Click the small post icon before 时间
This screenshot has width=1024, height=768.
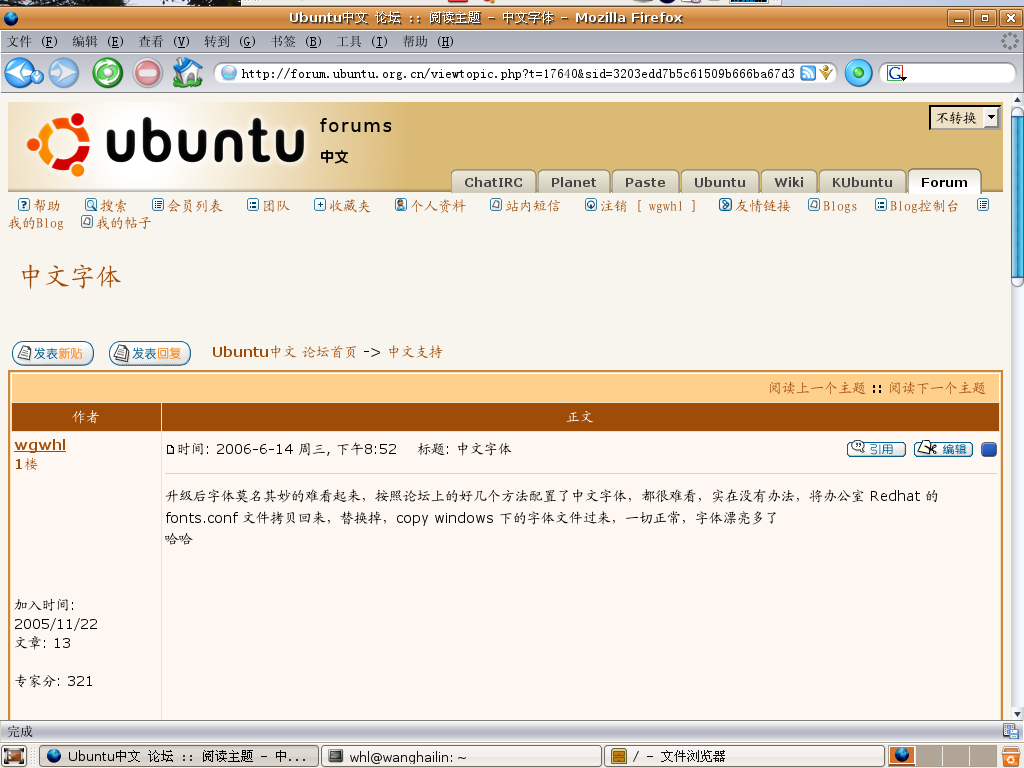[170, 449]
